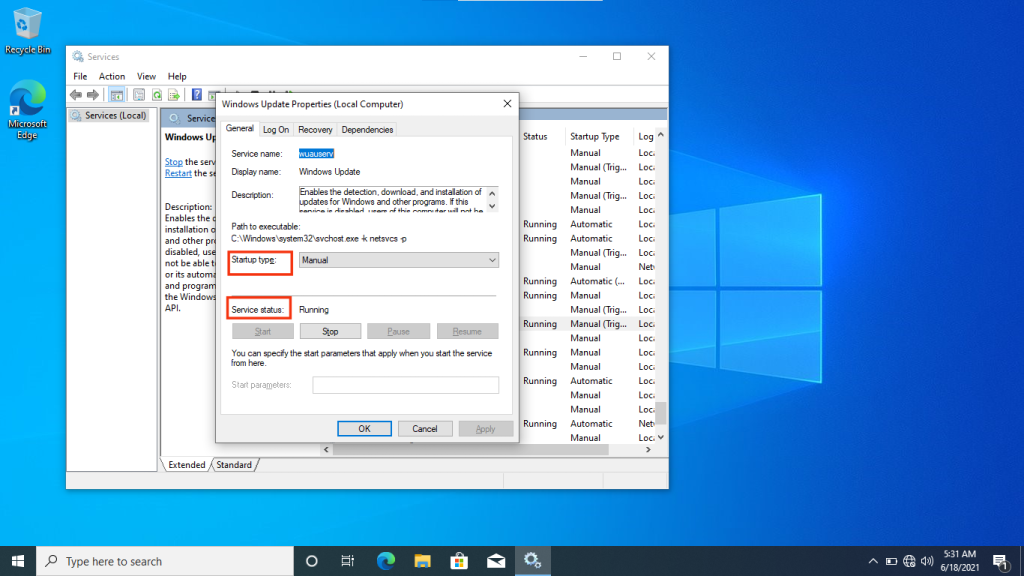The width and height of the screenshot is (1024, 576).
Task: Open the Mail app on the taskbar
Action: click(x=496, y=561)
